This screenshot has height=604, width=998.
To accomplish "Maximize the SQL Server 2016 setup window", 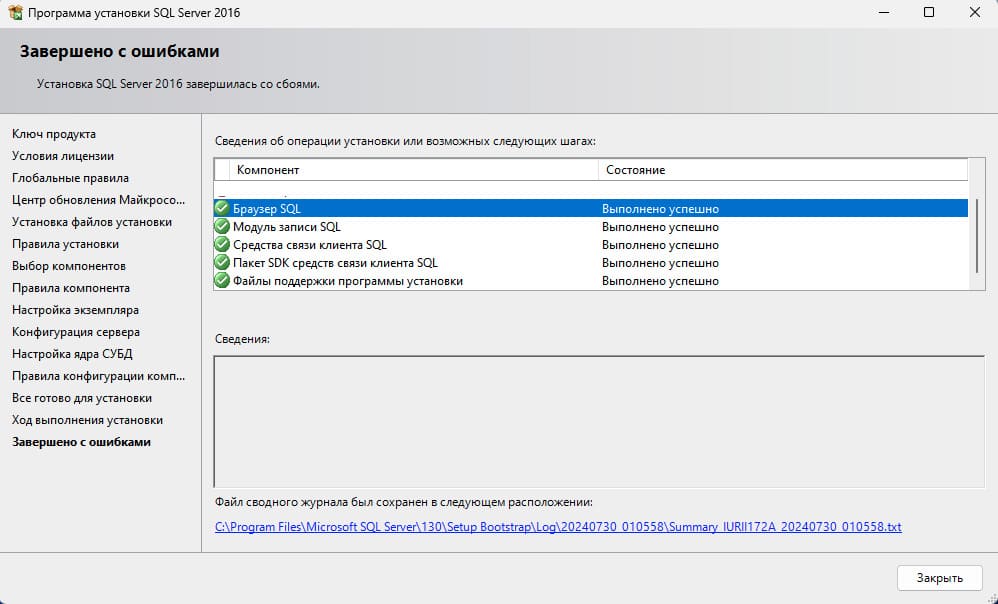I will click(929, 13).
